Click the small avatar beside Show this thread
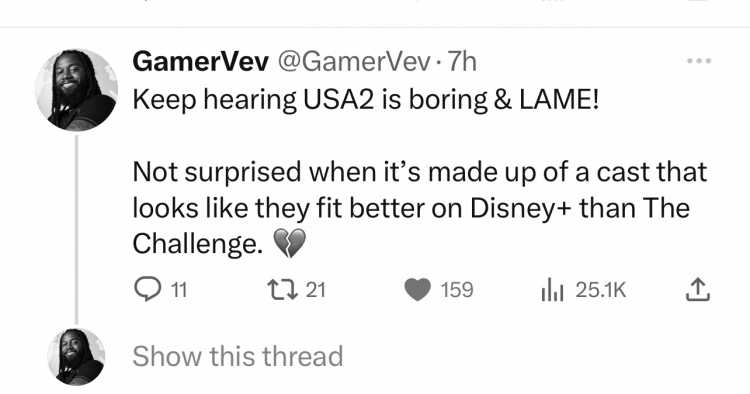Image resolution: width=750 pixels, height=394 pixels. 76,357
